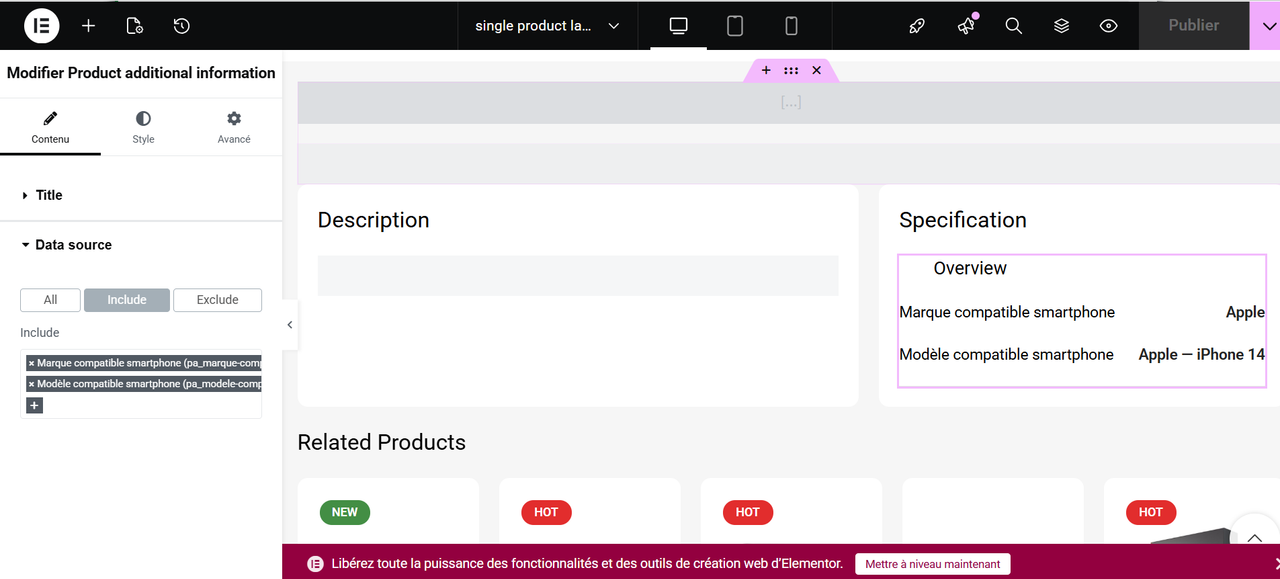Screen dimensions: 1280x579
Task: Click the Apple attribute value
Action: [x=1245, y=312]
